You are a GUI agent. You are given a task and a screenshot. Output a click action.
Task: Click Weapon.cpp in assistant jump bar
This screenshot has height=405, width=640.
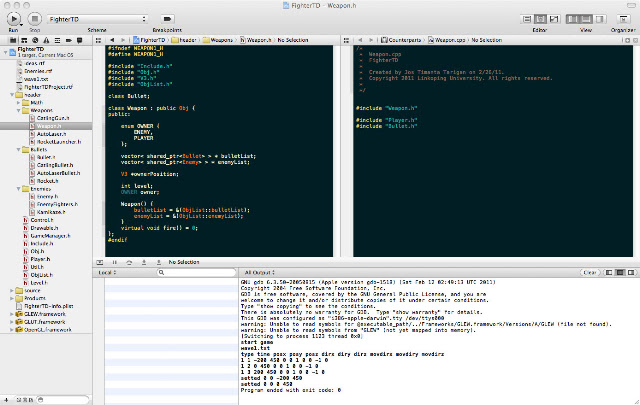coord(447,40)
